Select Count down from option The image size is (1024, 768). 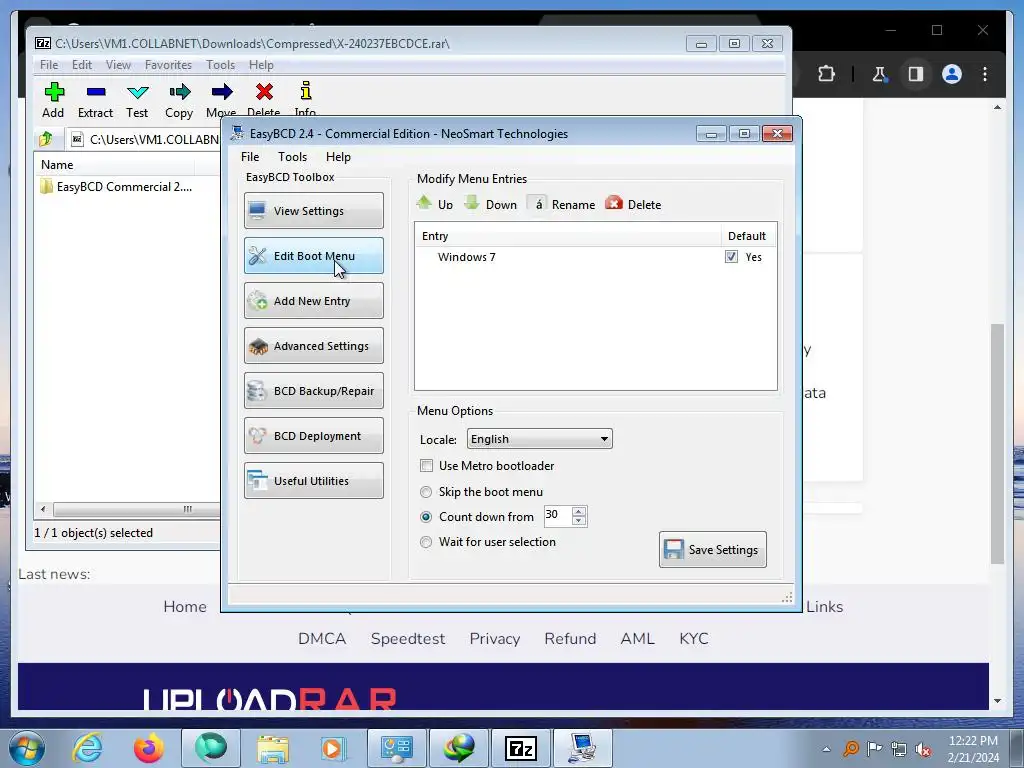point(426,517)
